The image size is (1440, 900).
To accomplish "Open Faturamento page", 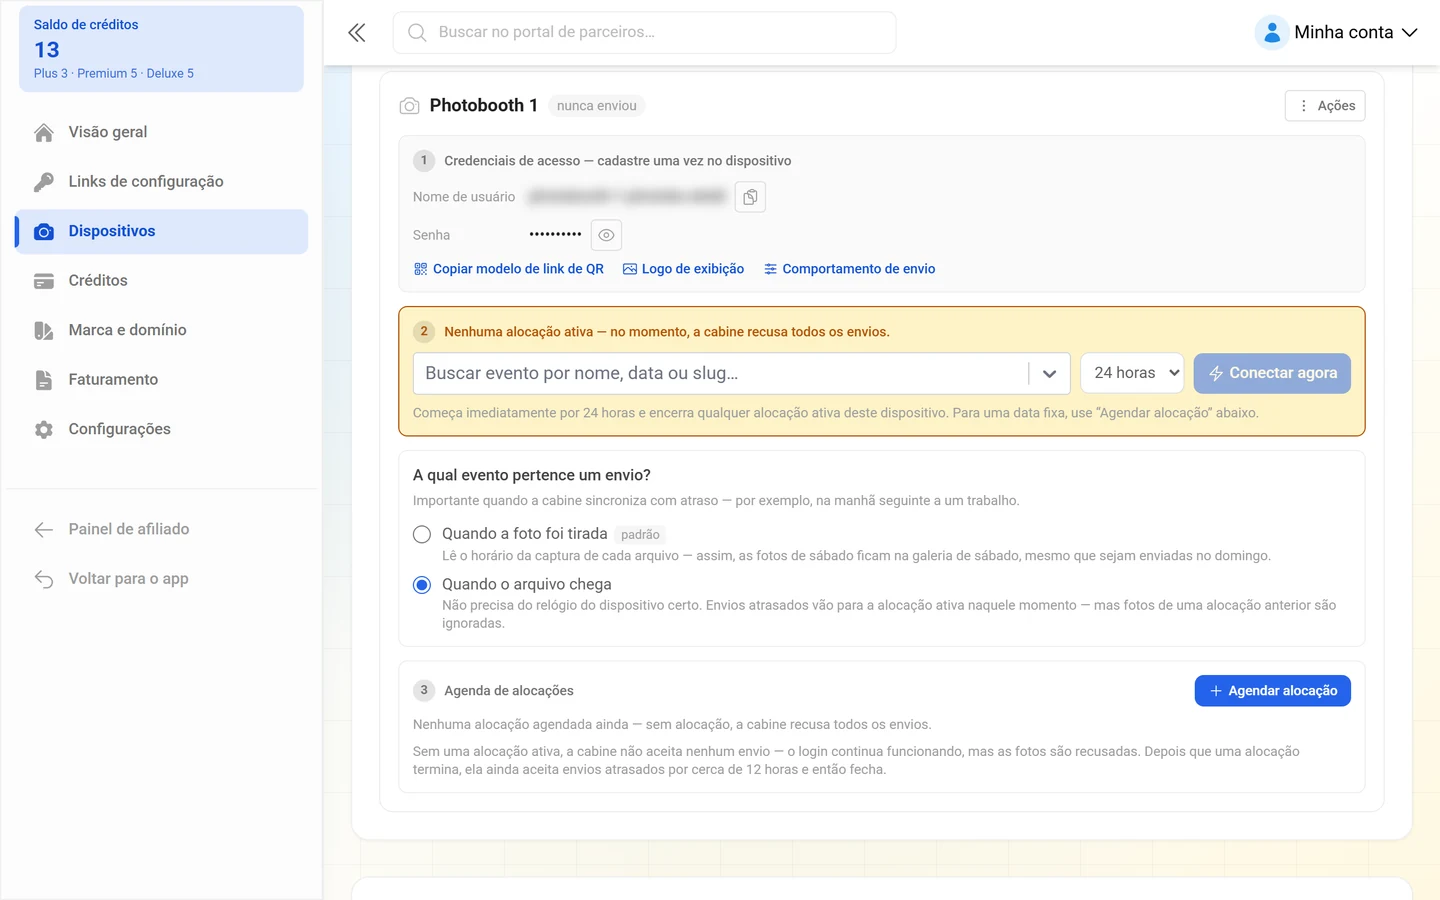I will click(161, 380).
